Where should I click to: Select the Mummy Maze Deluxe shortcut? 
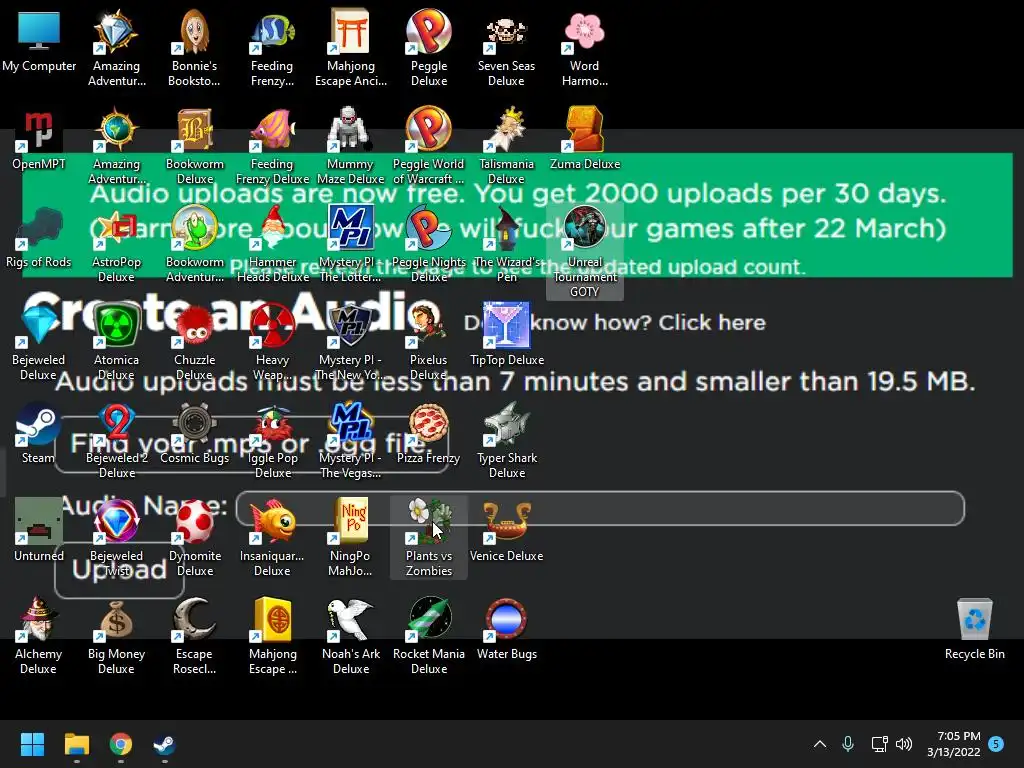351,147
